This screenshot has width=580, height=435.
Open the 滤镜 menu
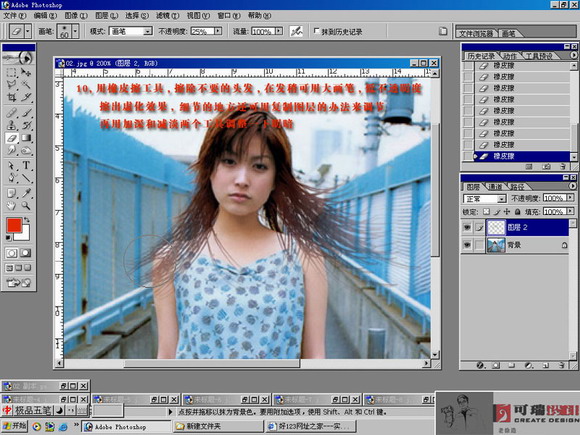point(167,16)
